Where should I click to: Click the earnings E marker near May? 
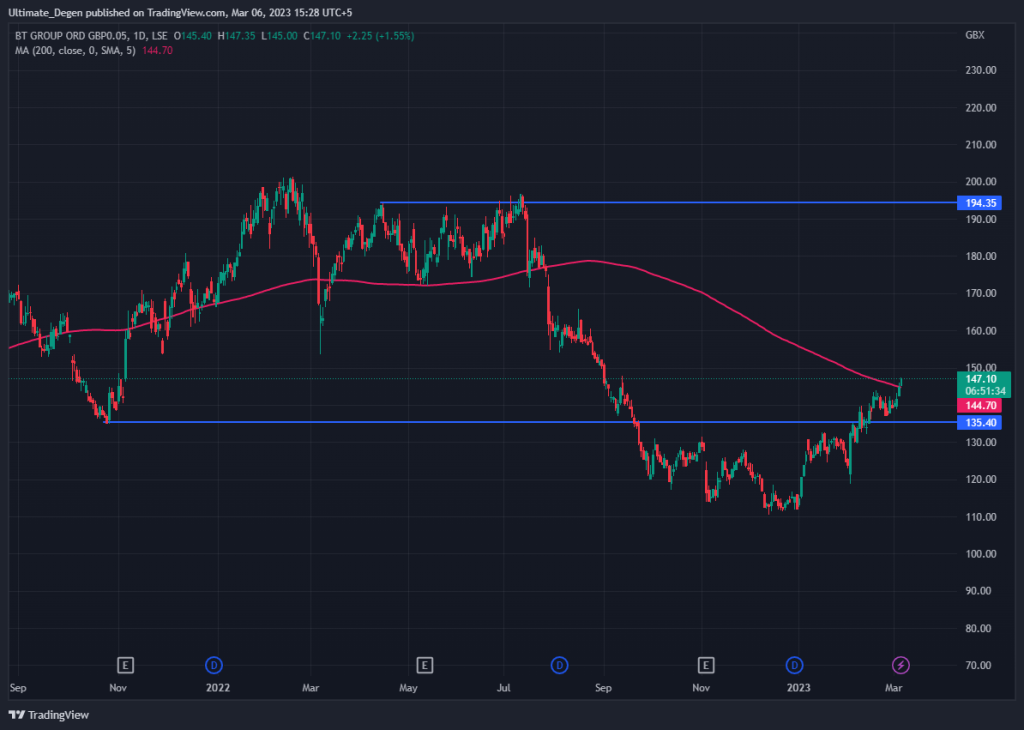pos(424,664)
